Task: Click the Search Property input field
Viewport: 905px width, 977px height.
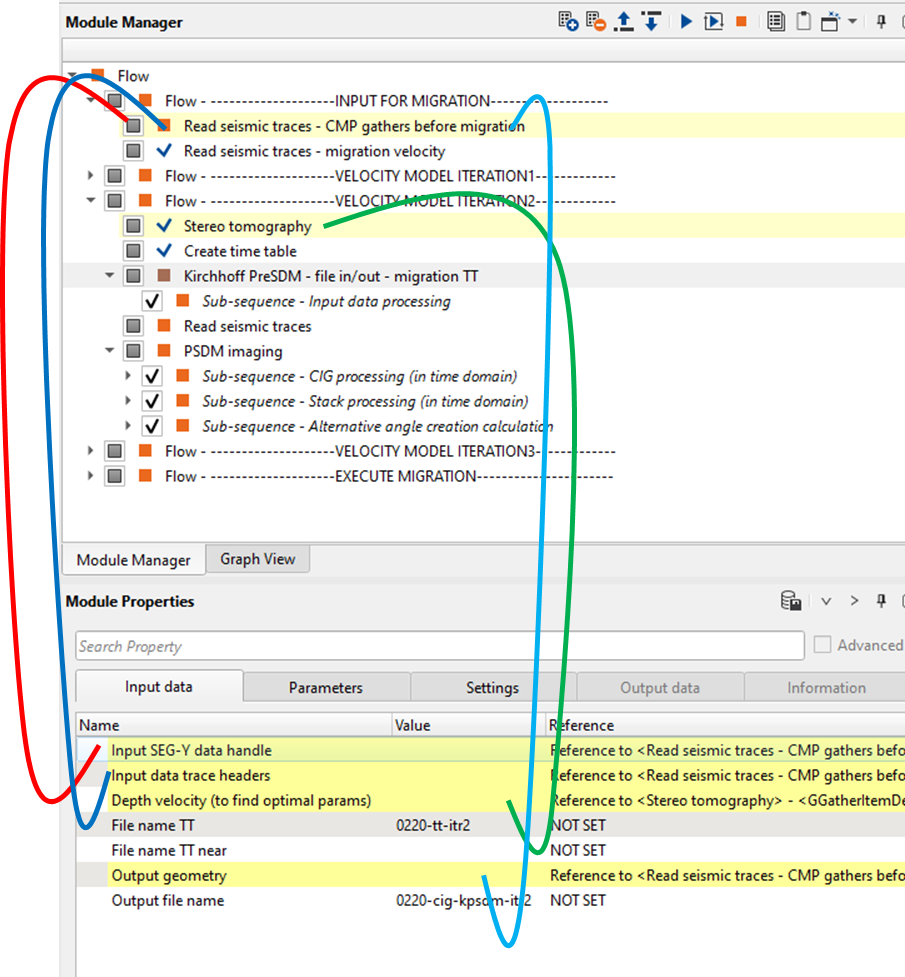Action: click(440, 646)
